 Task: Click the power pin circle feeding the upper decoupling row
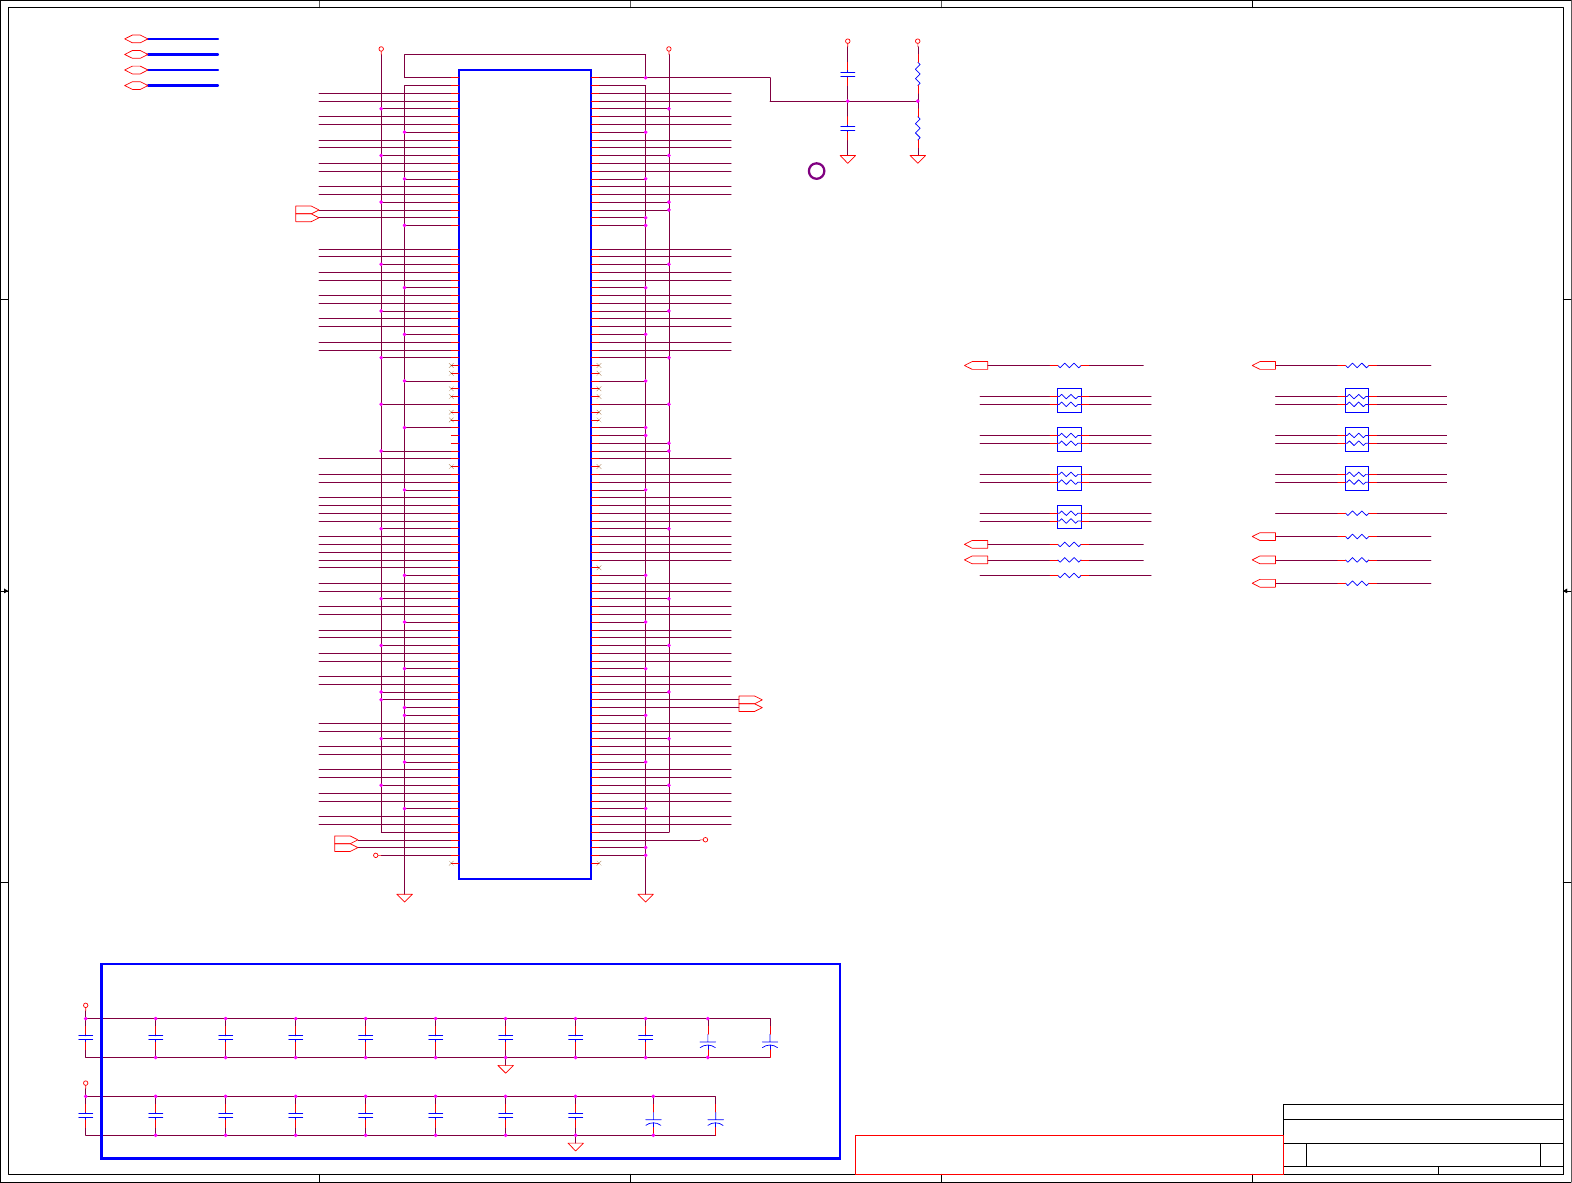click(85, 1005)
